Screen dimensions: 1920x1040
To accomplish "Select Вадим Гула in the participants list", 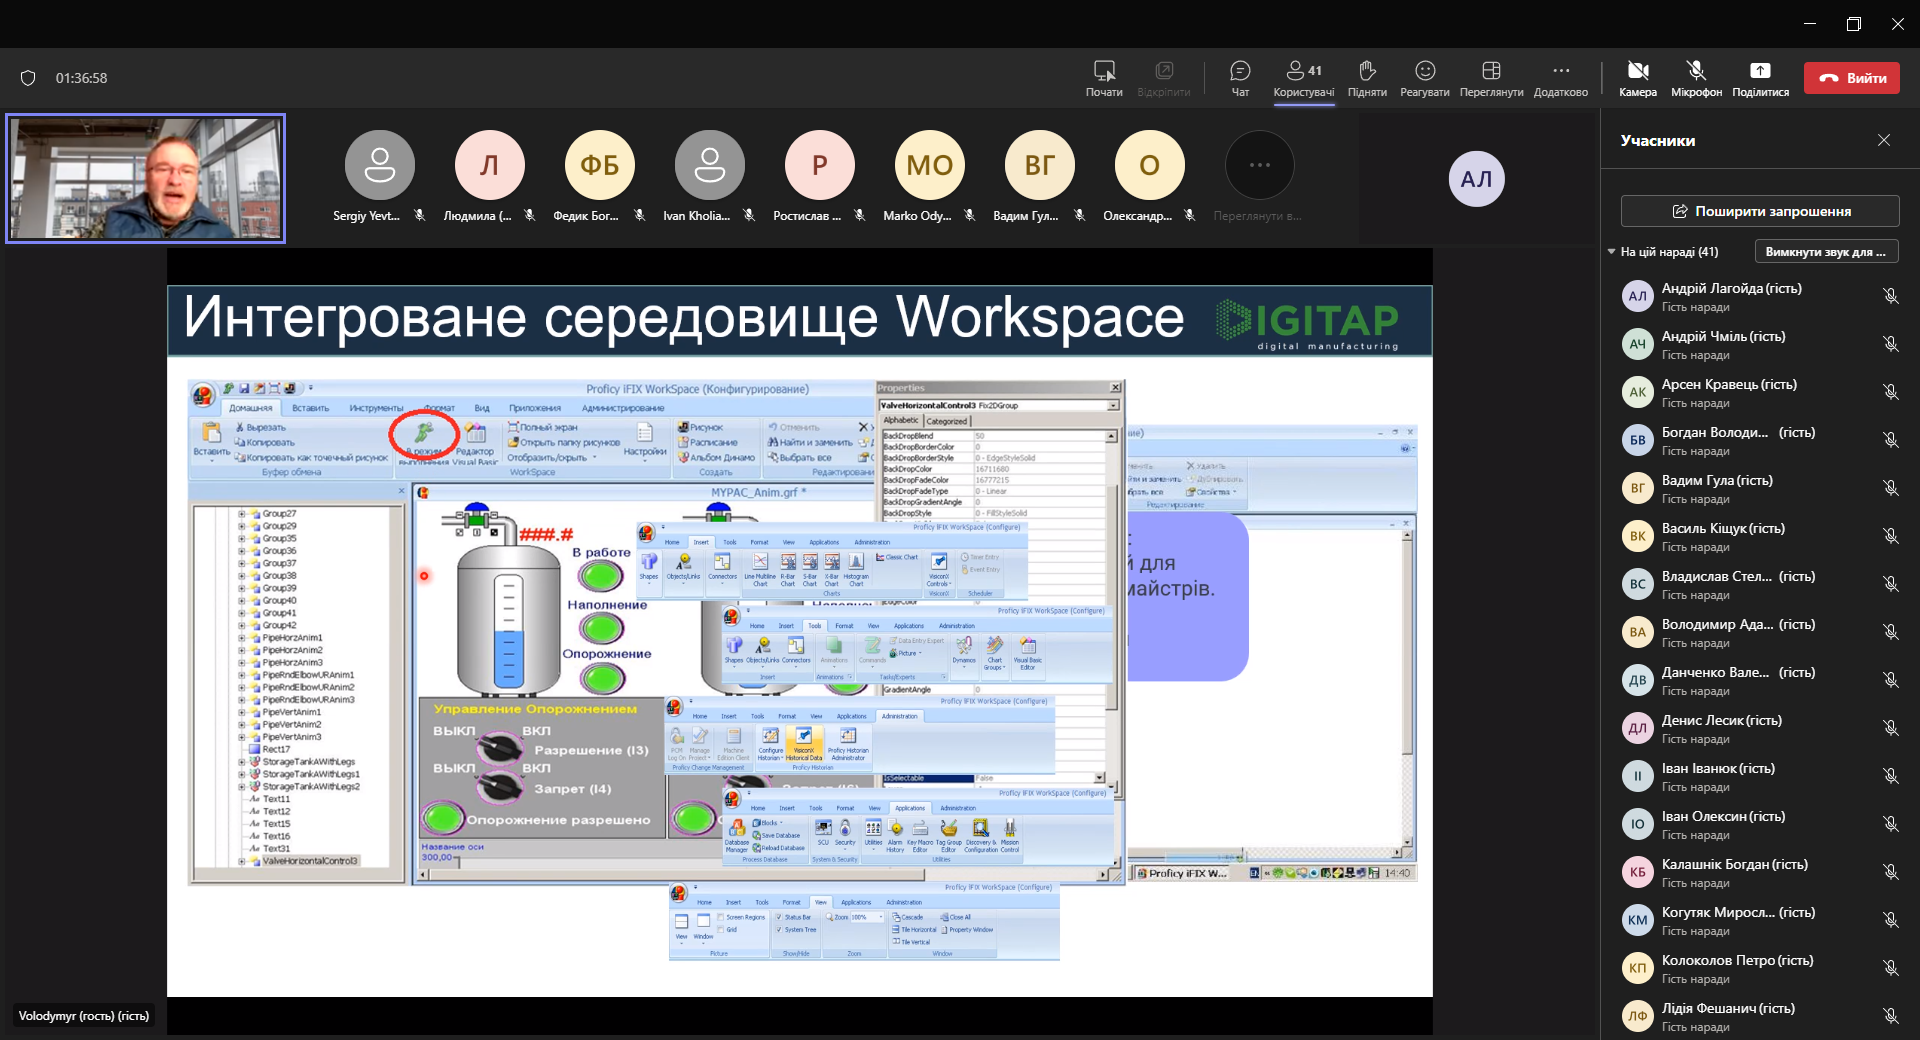I will tap(1759, 488).
